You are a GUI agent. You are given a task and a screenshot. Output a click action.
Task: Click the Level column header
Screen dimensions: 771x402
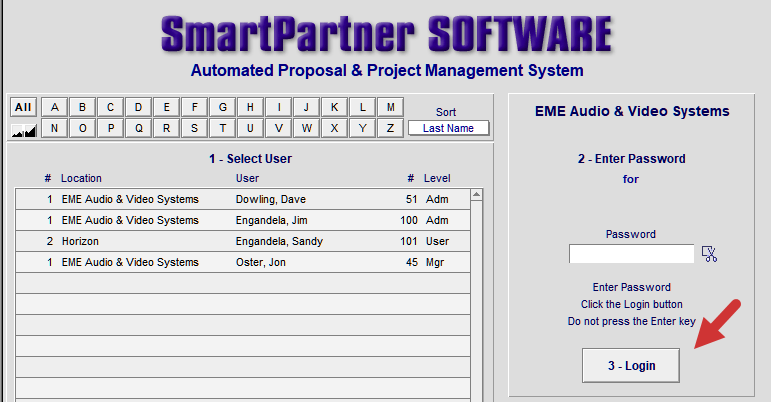[x=437, y=178]
